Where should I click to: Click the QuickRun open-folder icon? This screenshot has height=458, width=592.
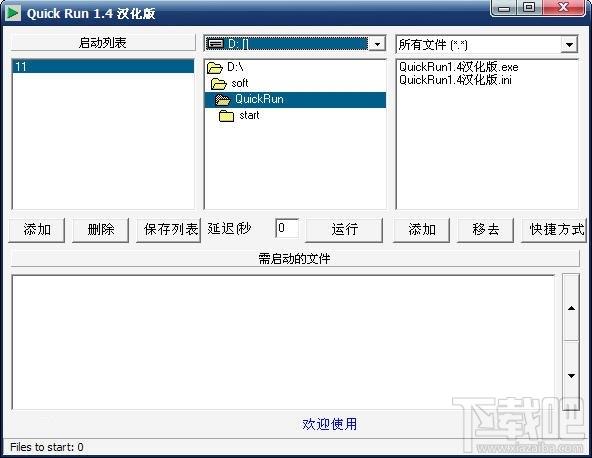pyautogui.click(x=222, y=100)
